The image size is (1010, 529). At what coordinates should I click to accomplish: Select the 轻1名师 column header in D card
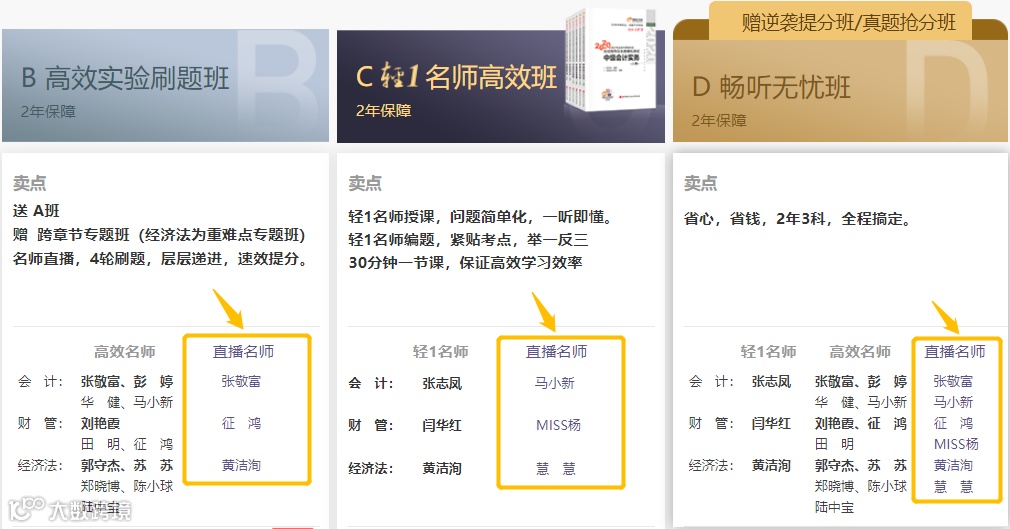point(768,352)
